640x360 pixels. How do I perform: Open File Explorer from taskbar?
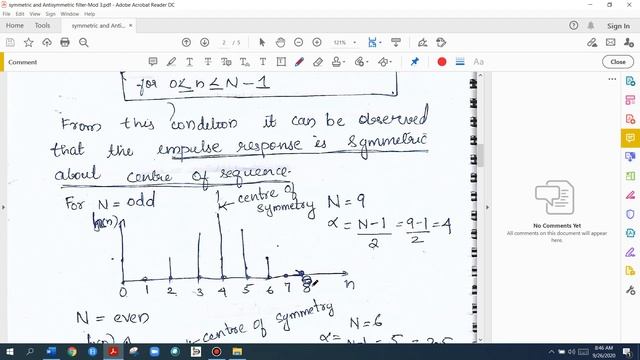coord(237,351)
